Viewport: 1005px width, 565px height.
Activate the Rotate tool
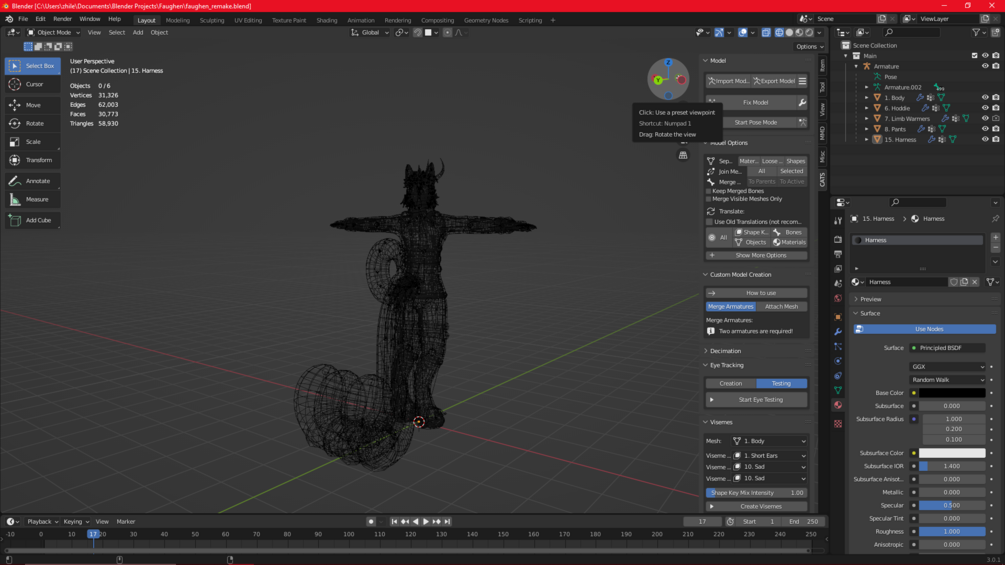(x=33, y=123)
